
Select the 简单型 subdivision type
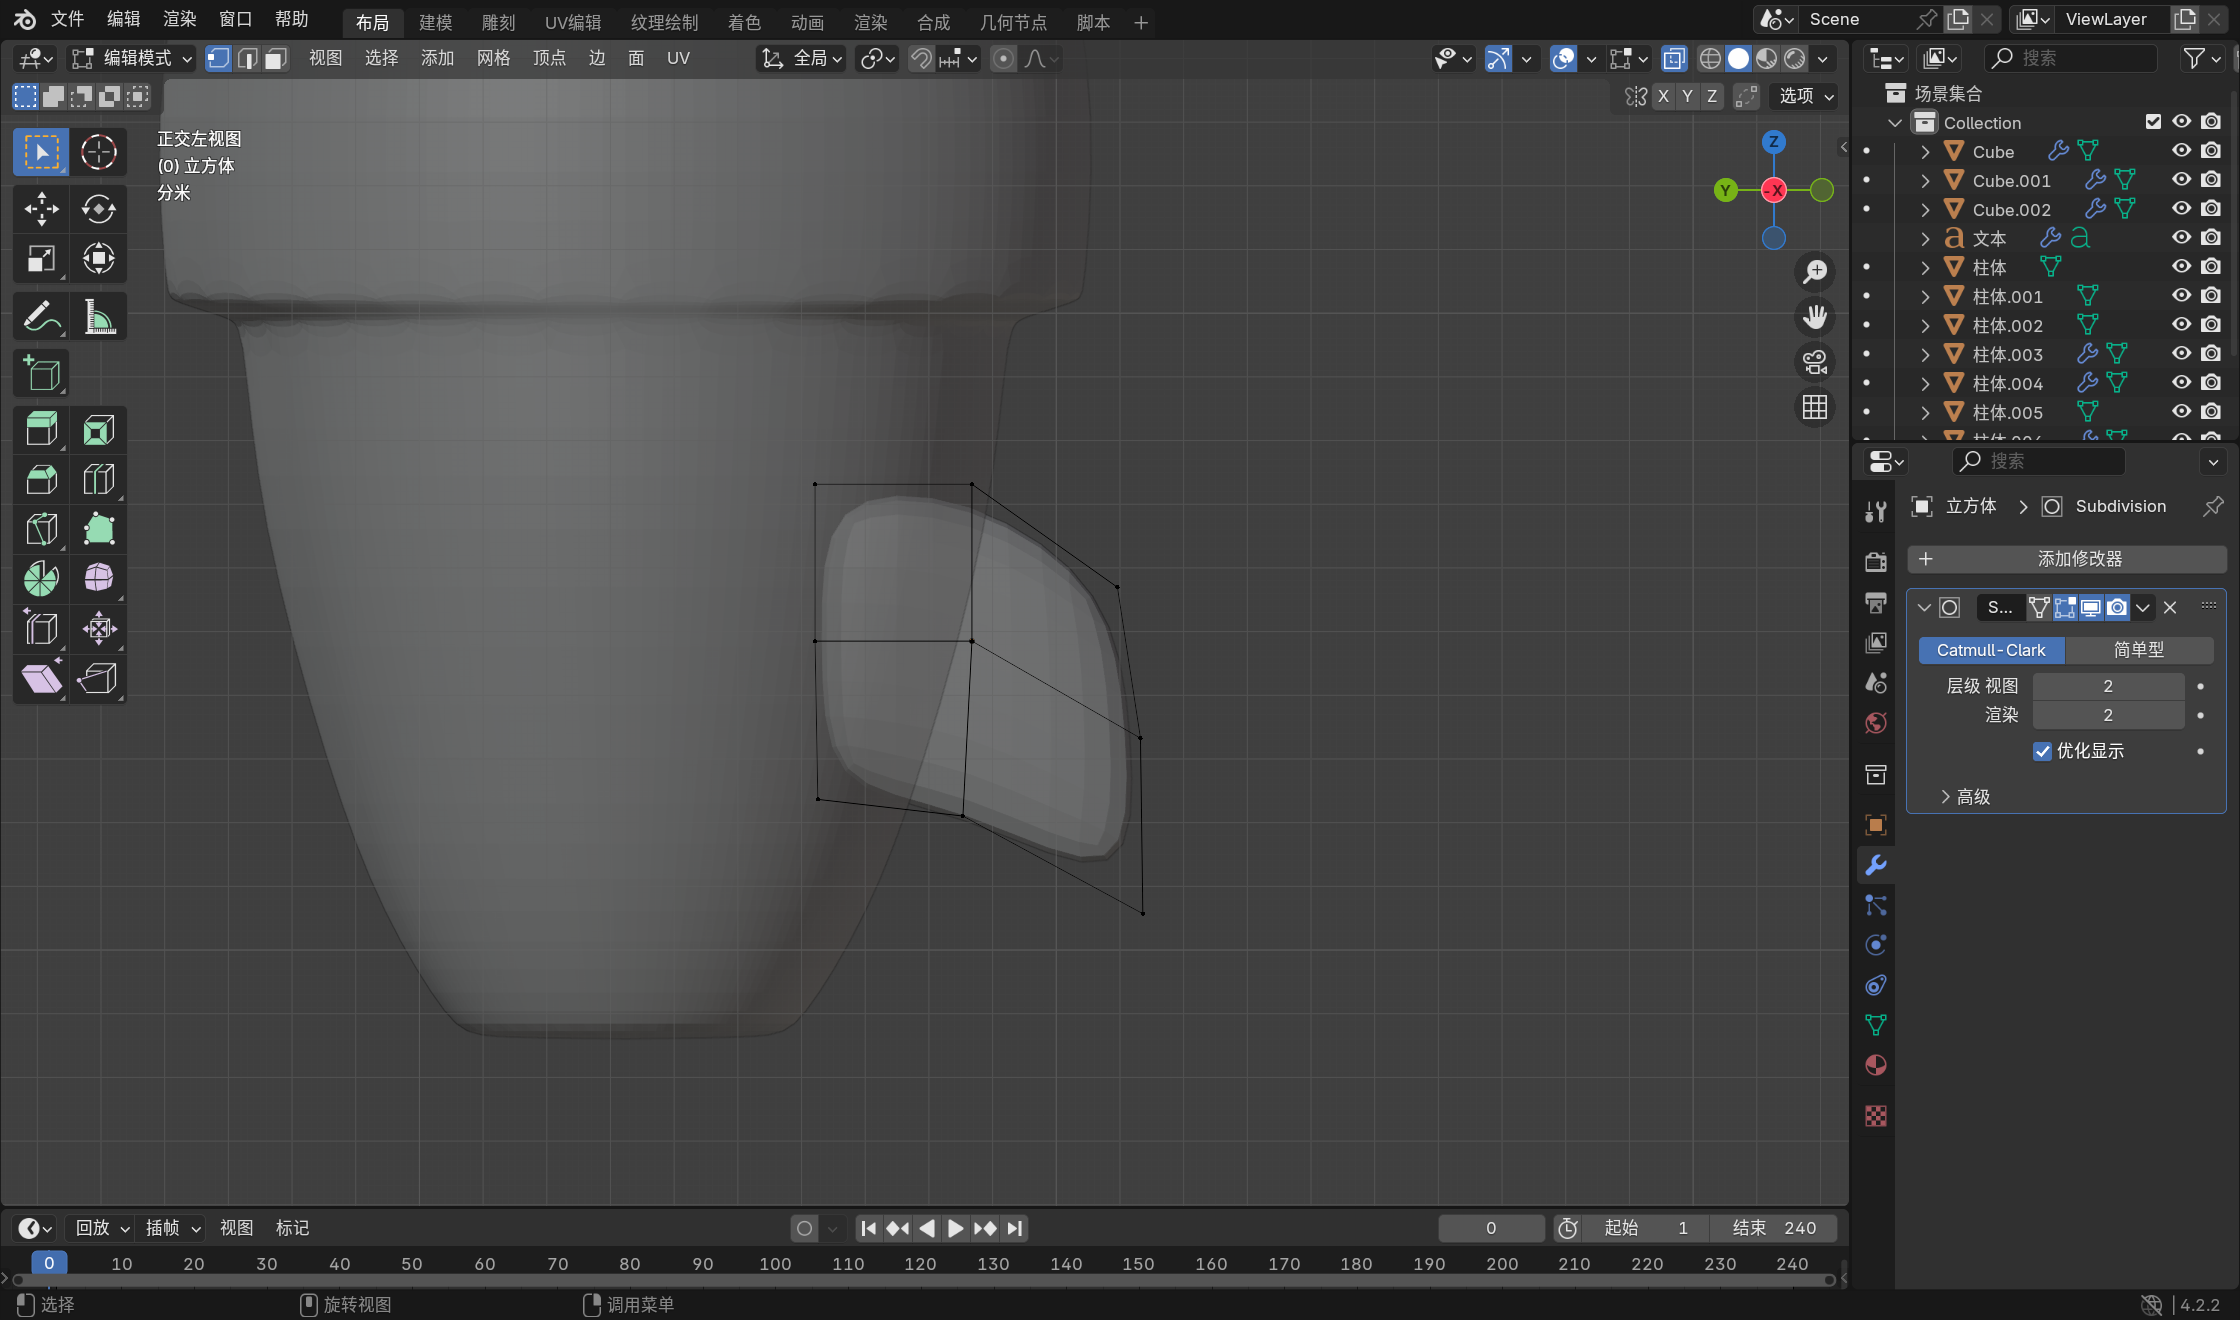(x=2138, y=650)
